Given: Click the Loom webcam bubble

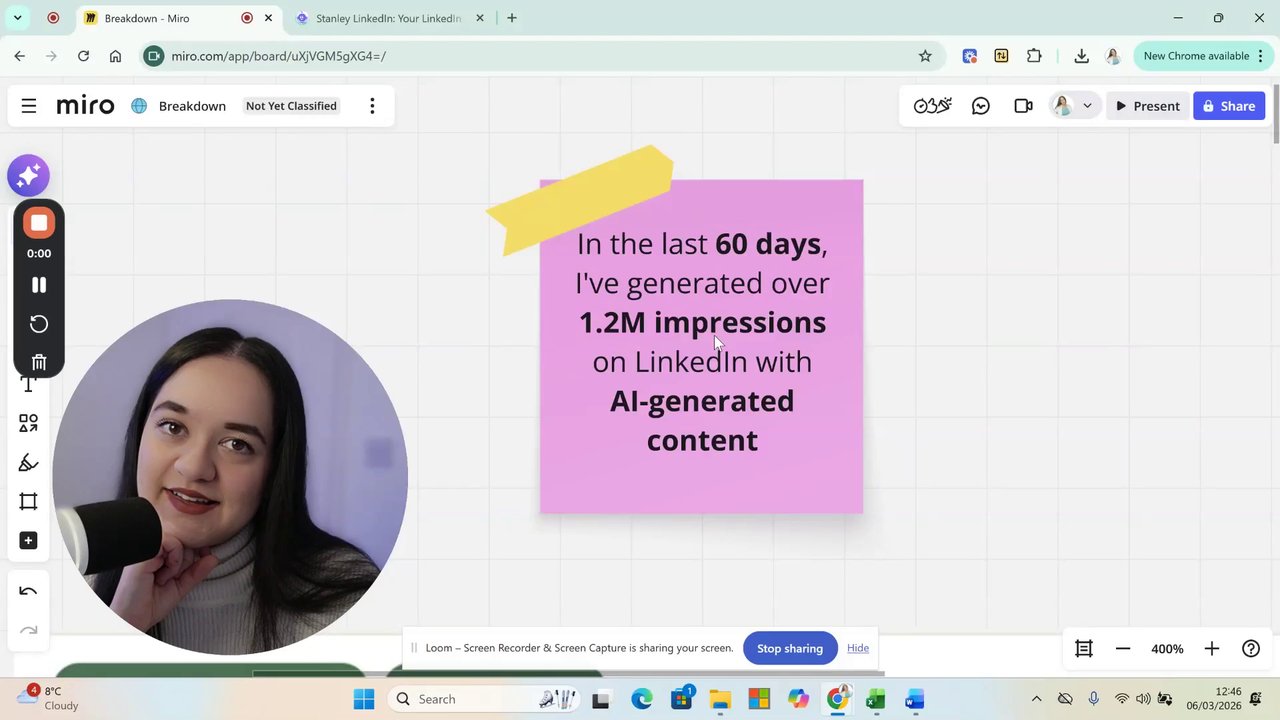Looking at the screenshot, I should 230,477.
